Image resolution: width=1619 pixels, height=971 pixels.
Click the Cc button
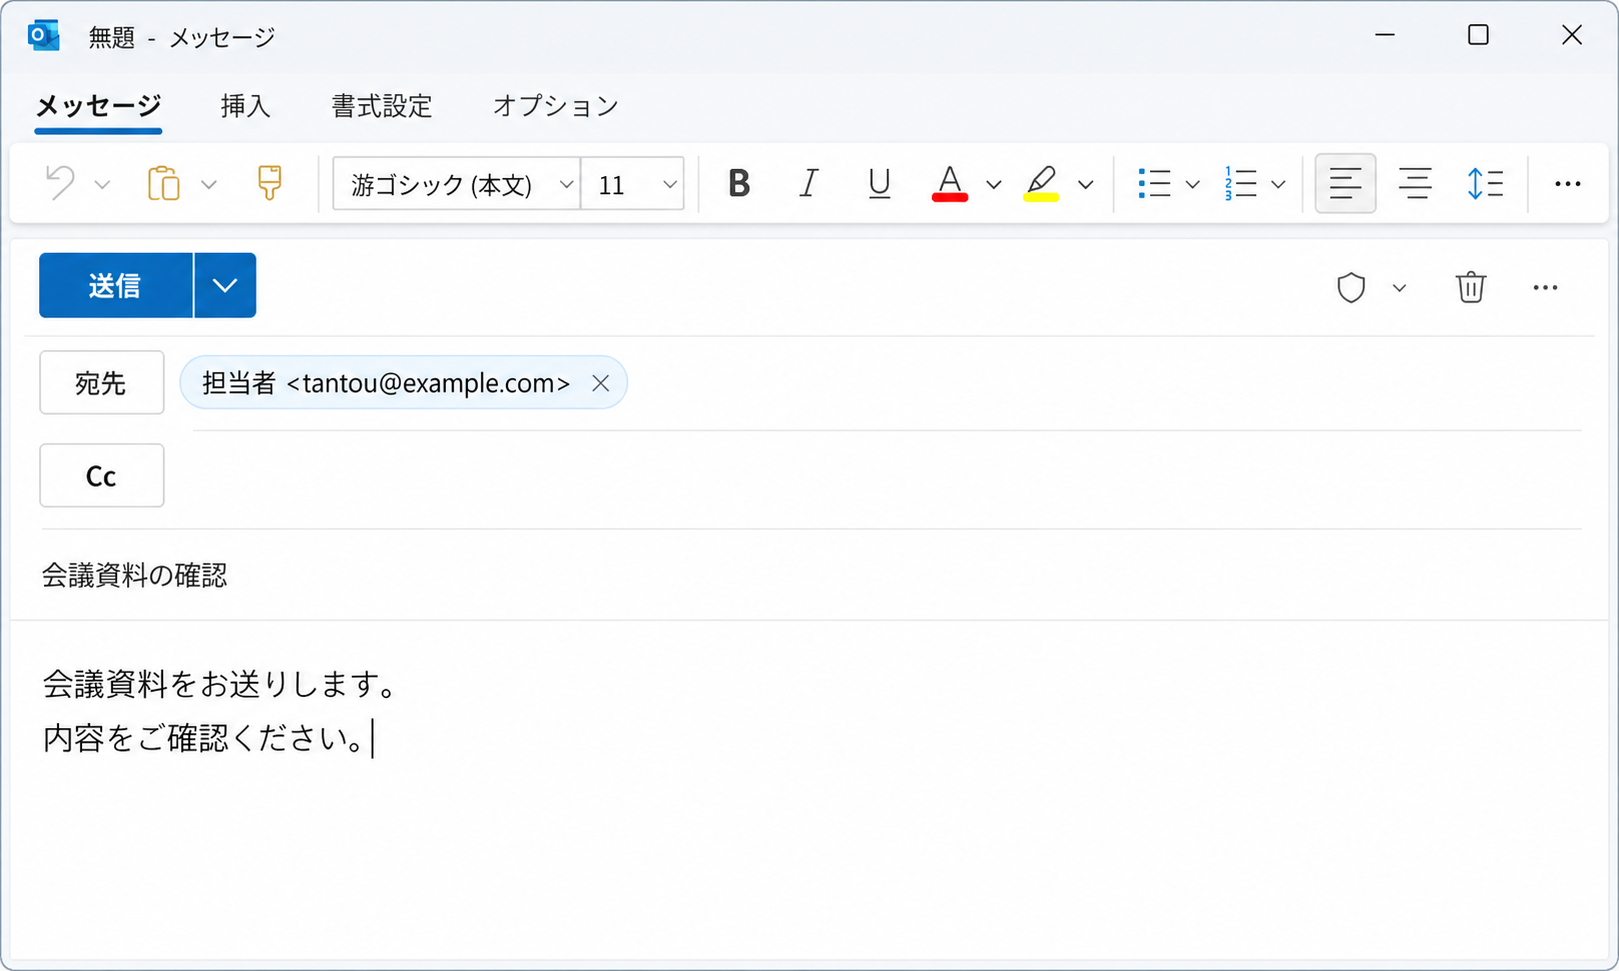click(x=101, y=476)
